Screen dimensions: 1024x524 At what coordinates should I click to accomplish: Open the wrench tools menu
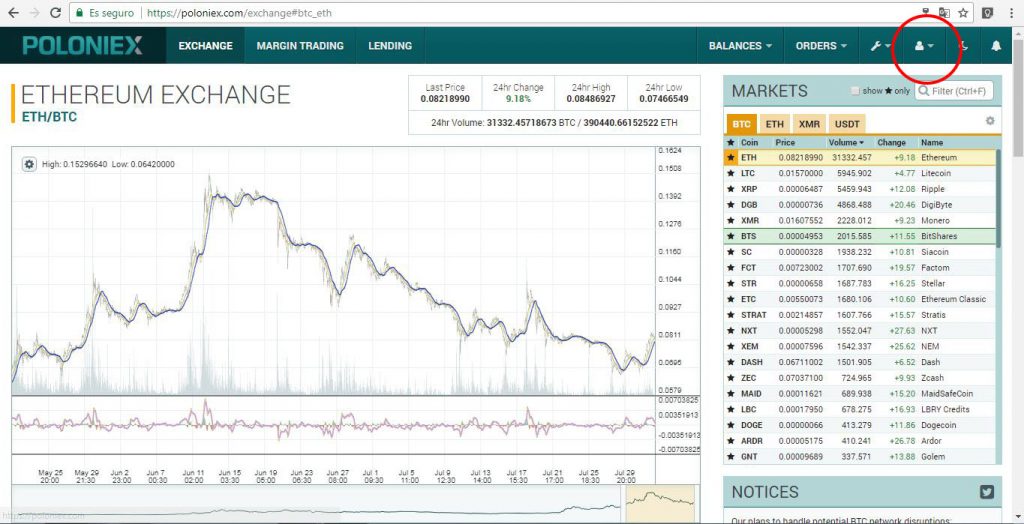point(881,46)
